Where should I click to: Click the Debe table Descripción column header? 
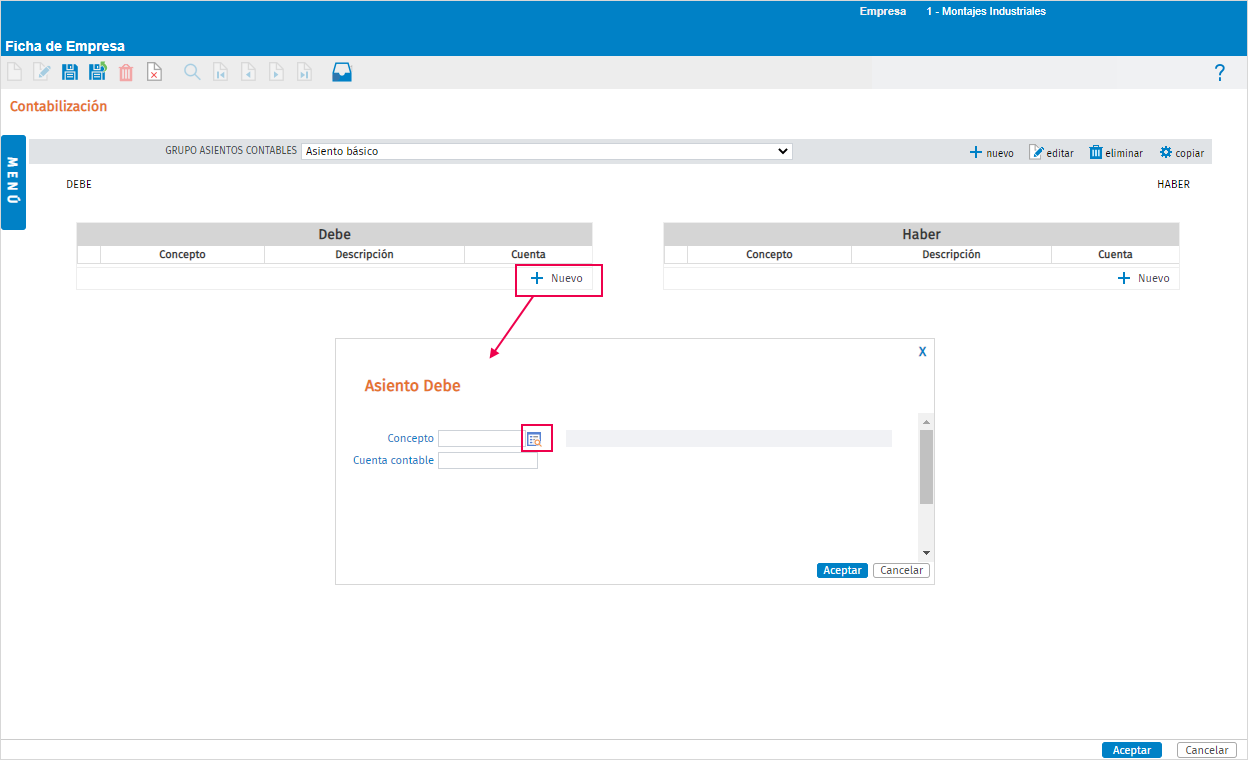click(365, 255)
